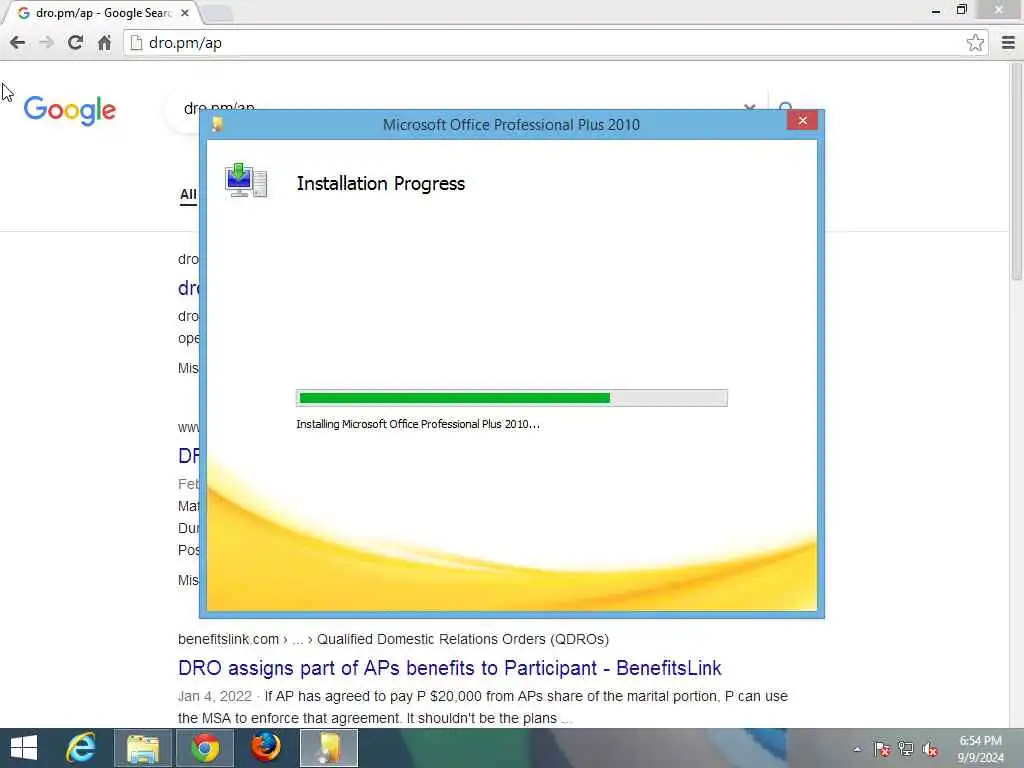Click 'Installing Microsoft Office Professional Plus 2010...' text
The height and width of the screenshot is (768, 1024).
coord(418,424)
